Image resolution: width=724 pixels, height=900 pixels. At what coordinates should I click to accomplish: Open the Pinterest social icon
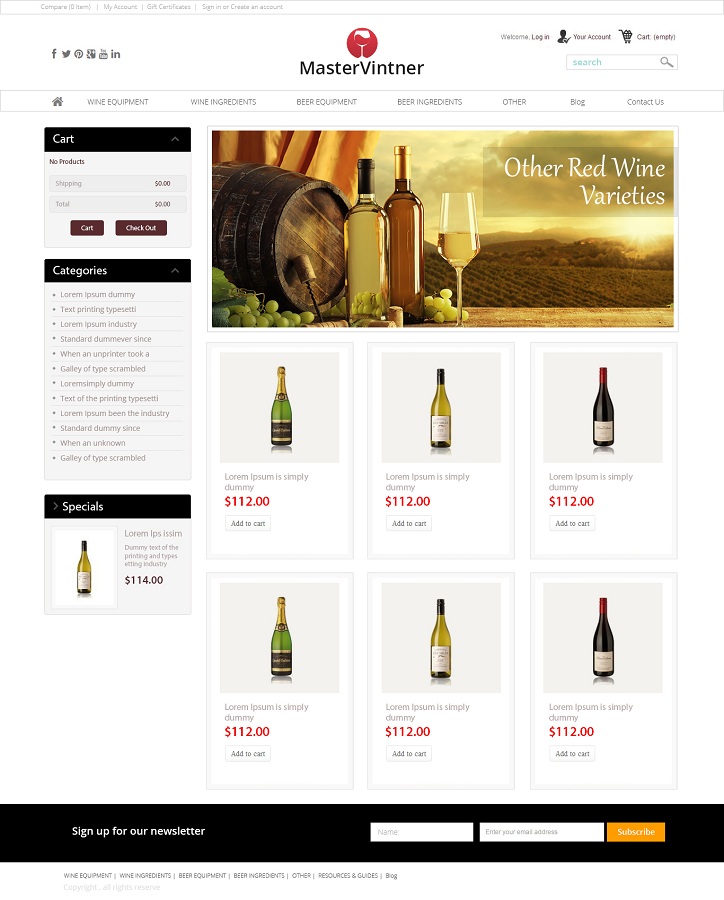click(x=79, y=53)
